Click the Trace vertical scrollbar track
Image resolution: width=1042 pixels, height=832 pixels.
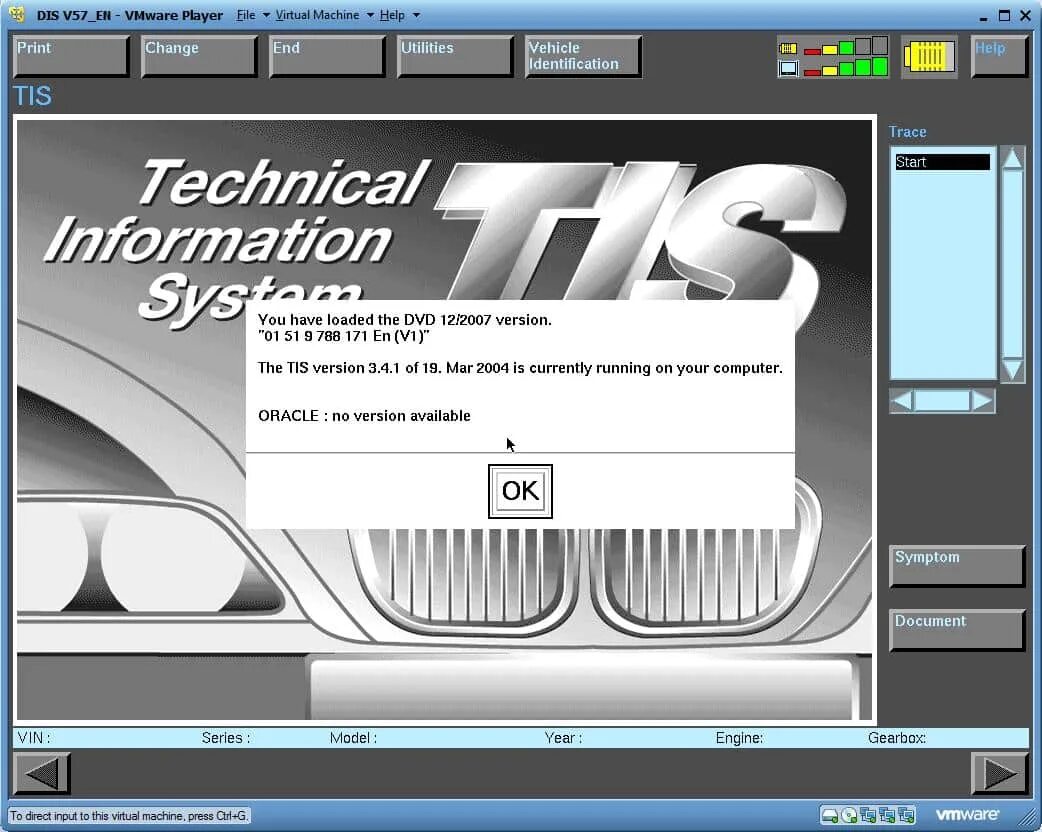[x=1012, y=264]
